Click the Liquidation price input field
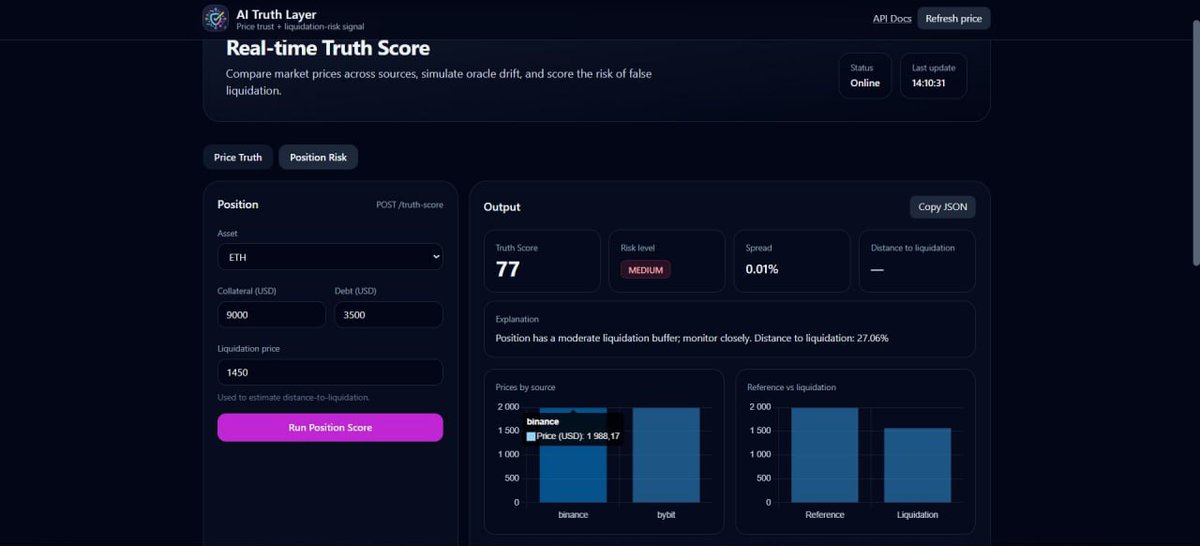The width and height of the screenshot is (1200, 546). (330, 372)
